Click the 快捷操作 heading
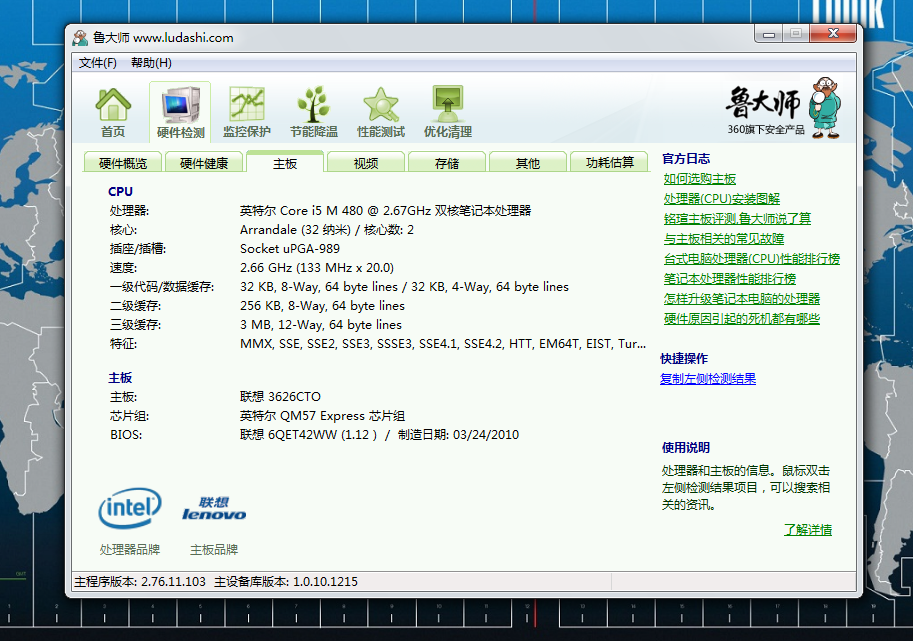The width and height of the screenshot is (913, 641). (684, 359)
